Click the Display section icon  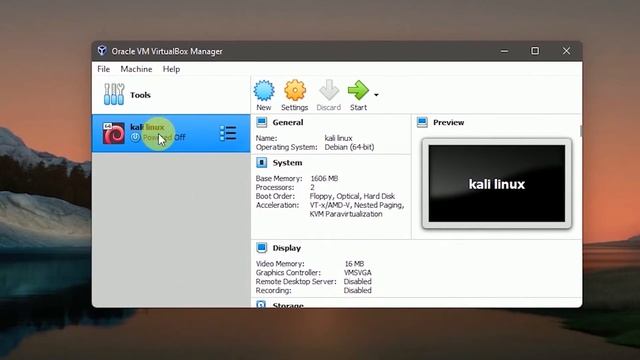pos(262,248)
